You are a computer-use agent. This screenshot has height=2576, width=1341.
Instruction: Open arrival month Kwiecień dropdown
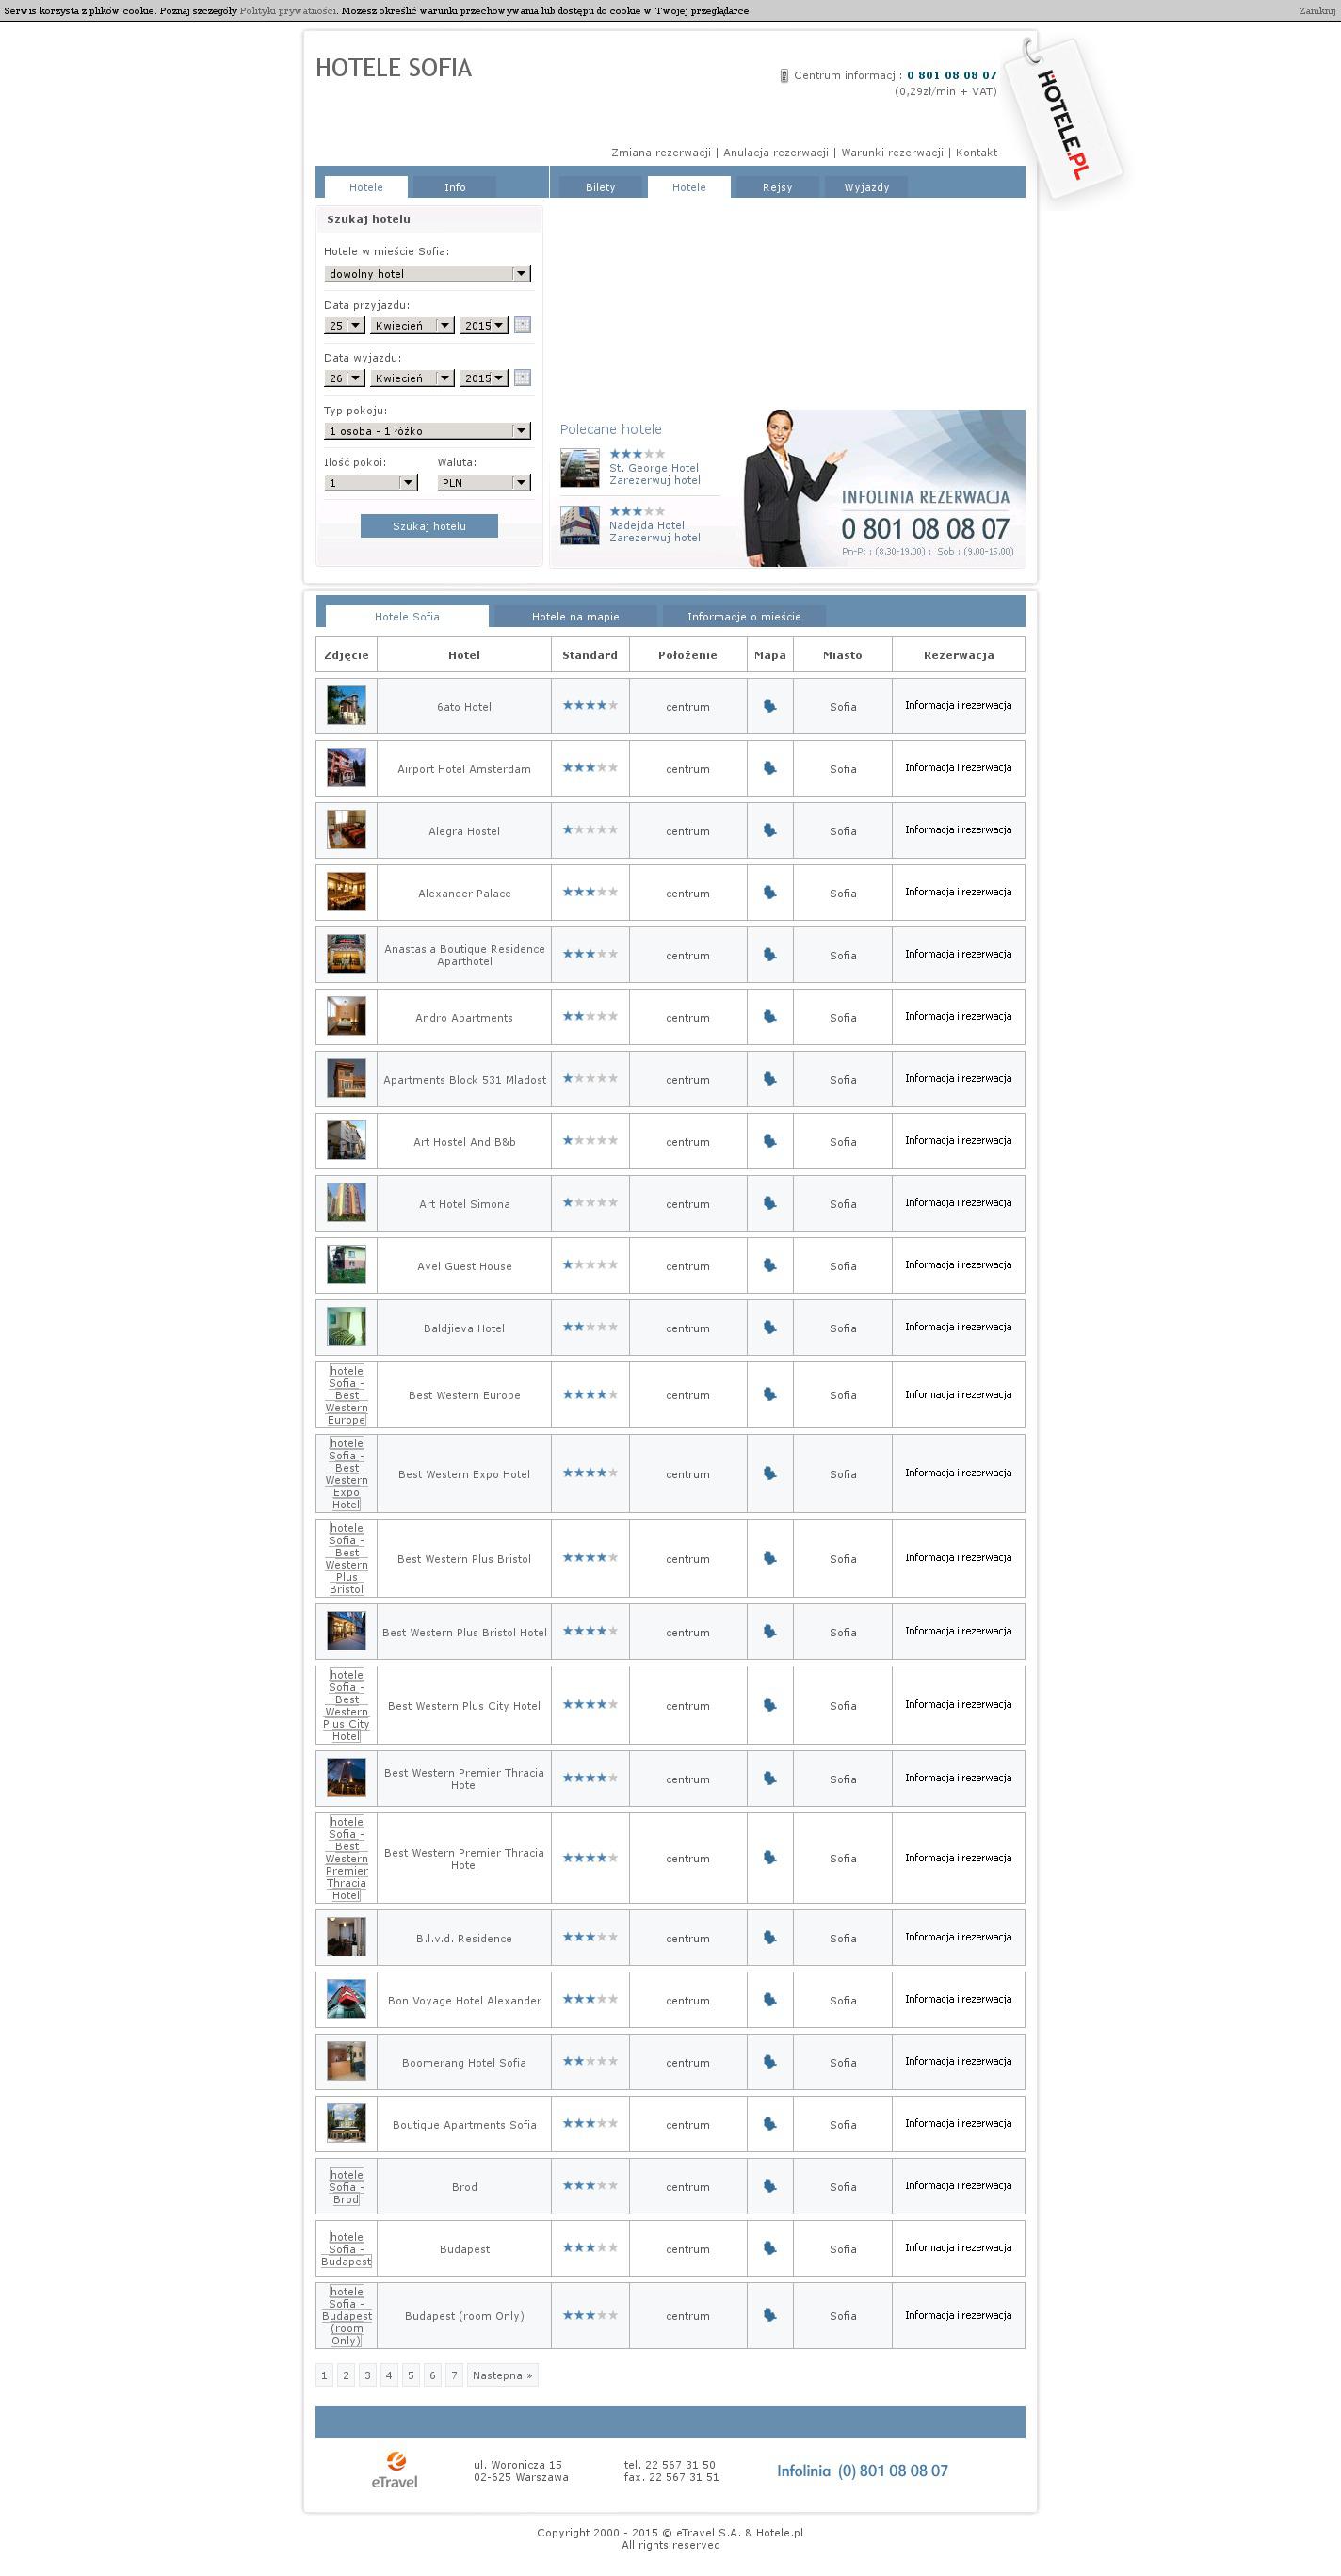tap(412, 326)
